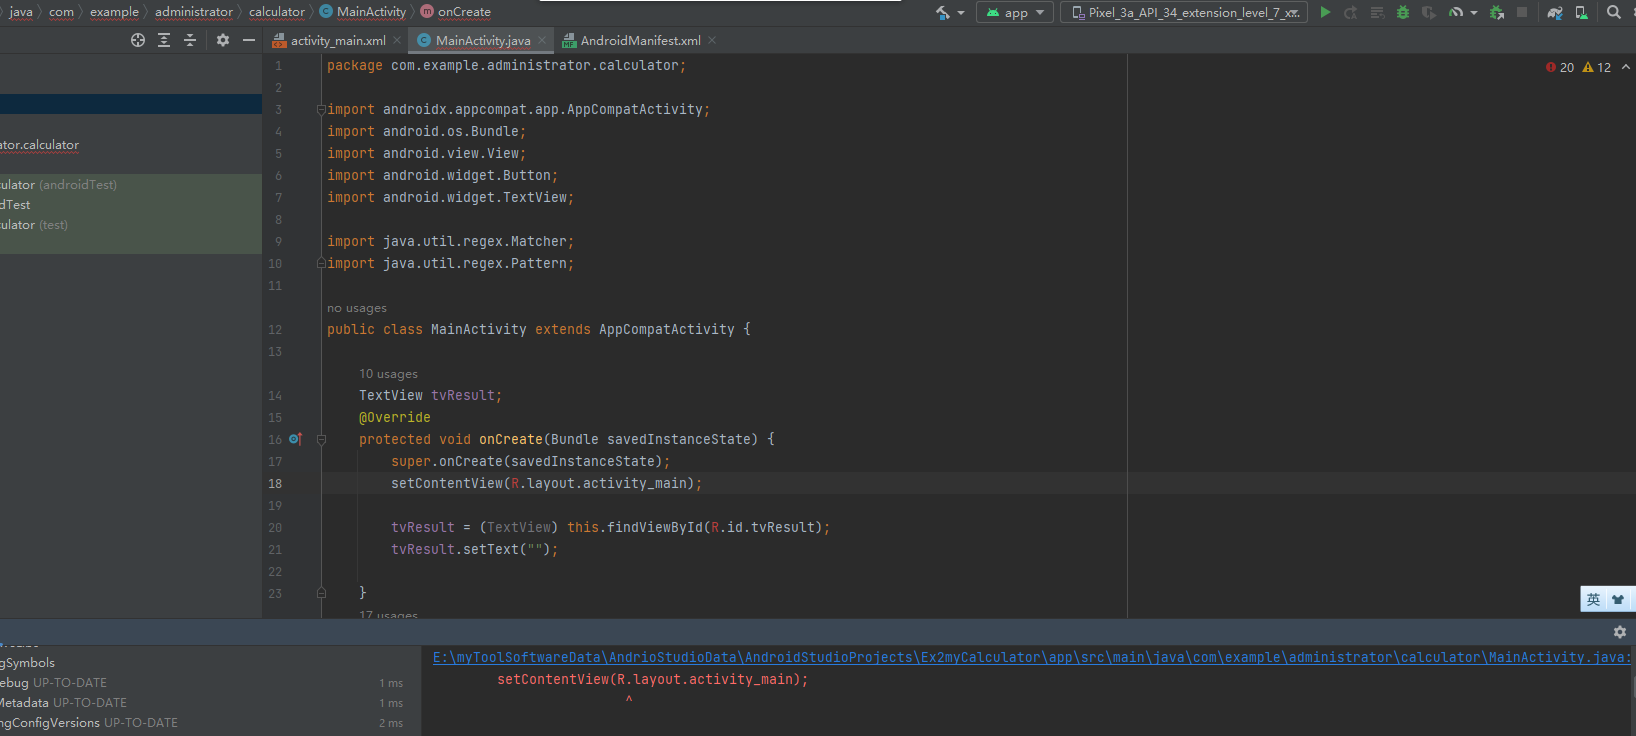
Task: Close the MainActivity.java tab
Action: (x=542, y=41)
